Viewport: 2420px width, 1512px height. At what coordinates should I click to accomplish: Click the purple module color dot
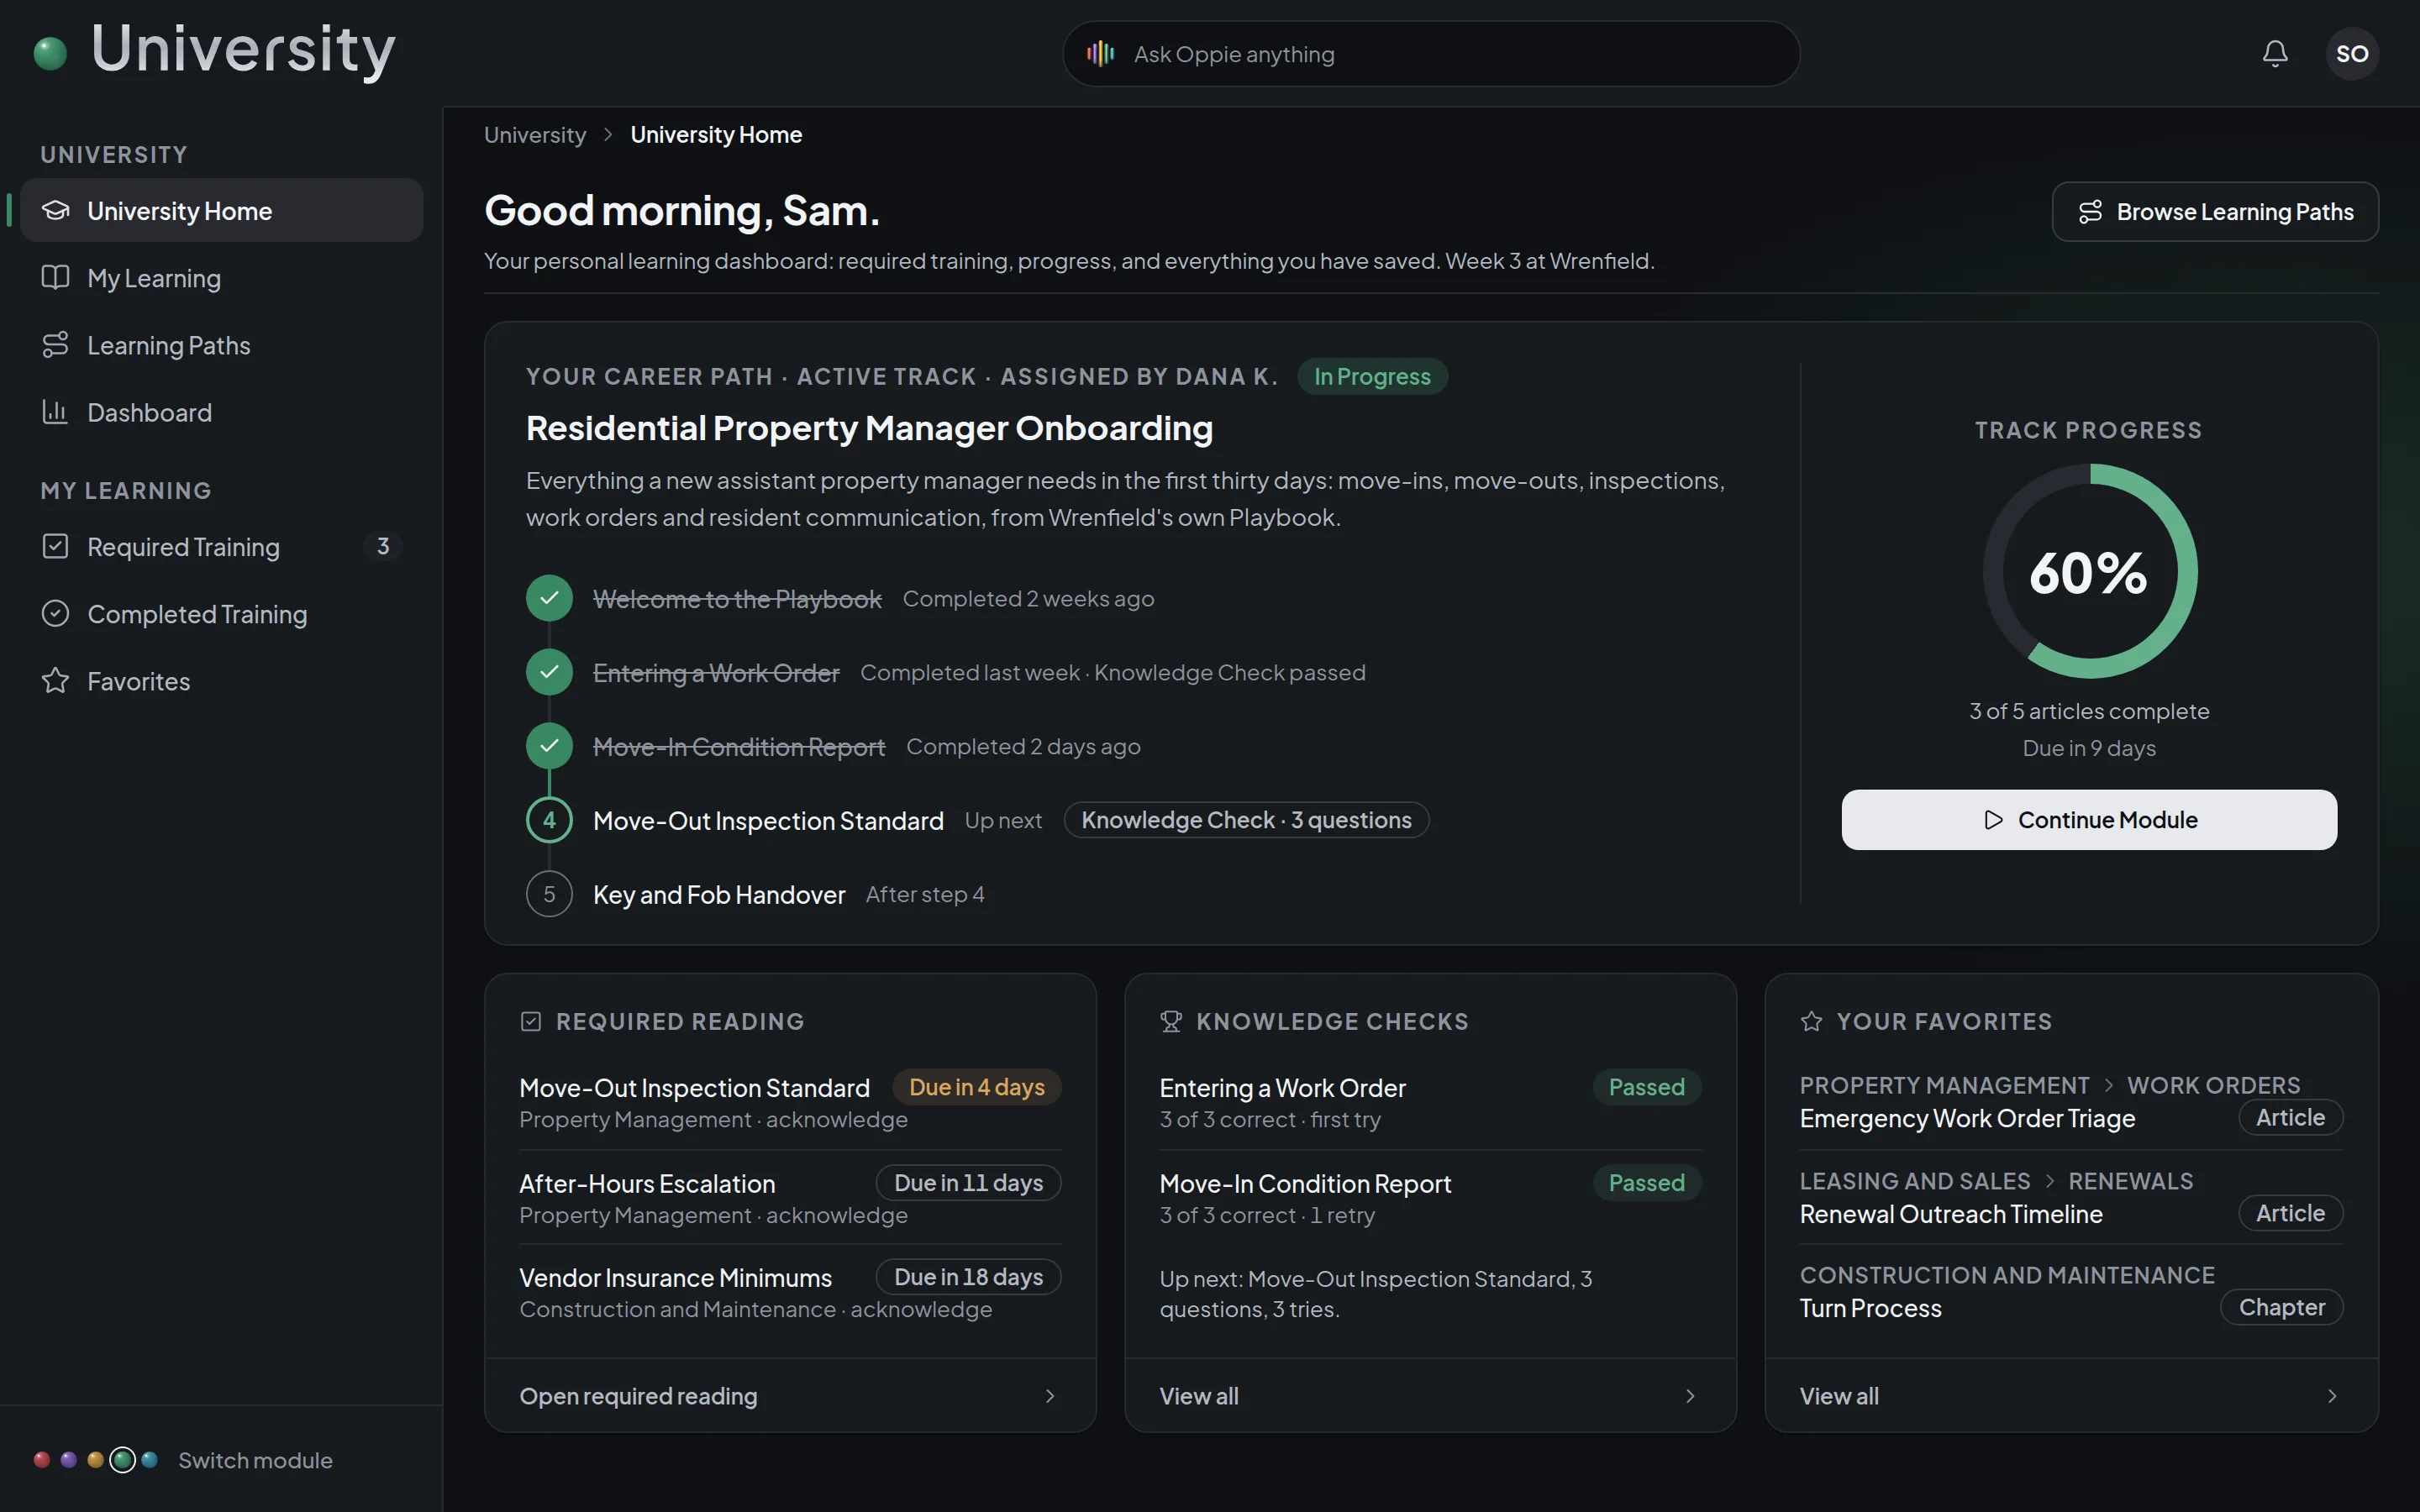click(69, 1460)
